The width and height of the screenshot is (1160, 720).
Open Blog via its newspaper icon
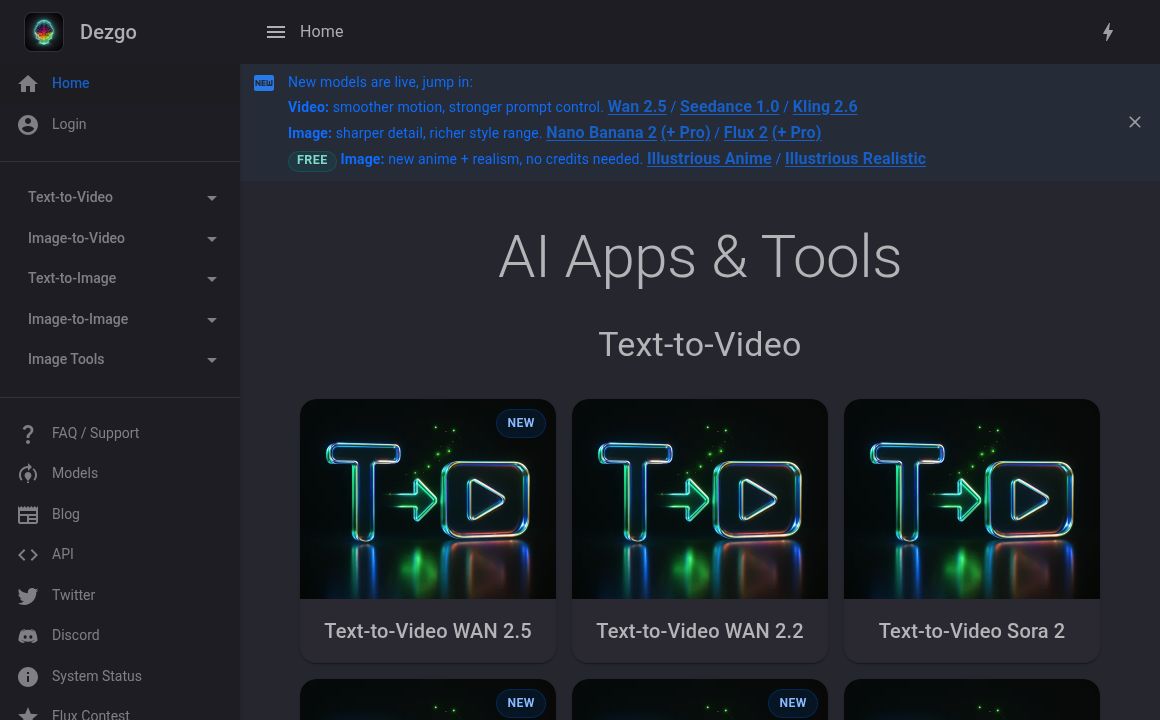coord(28,515)
